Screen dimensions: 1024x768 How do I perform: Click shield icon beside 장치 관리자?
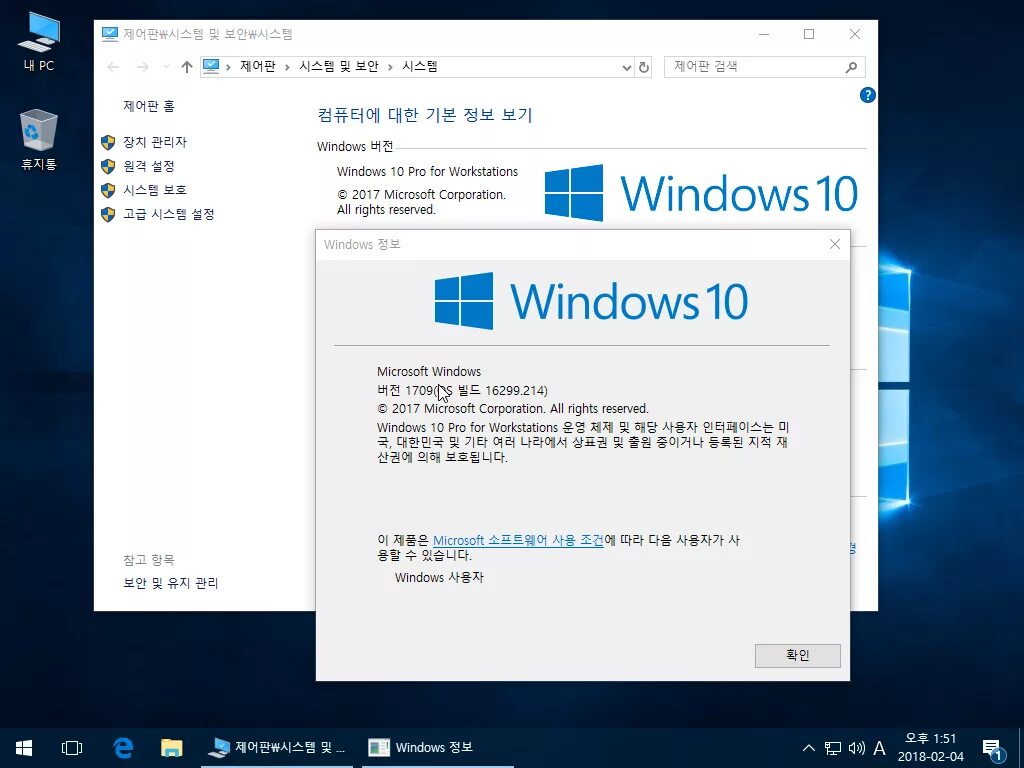coord(108,142)
